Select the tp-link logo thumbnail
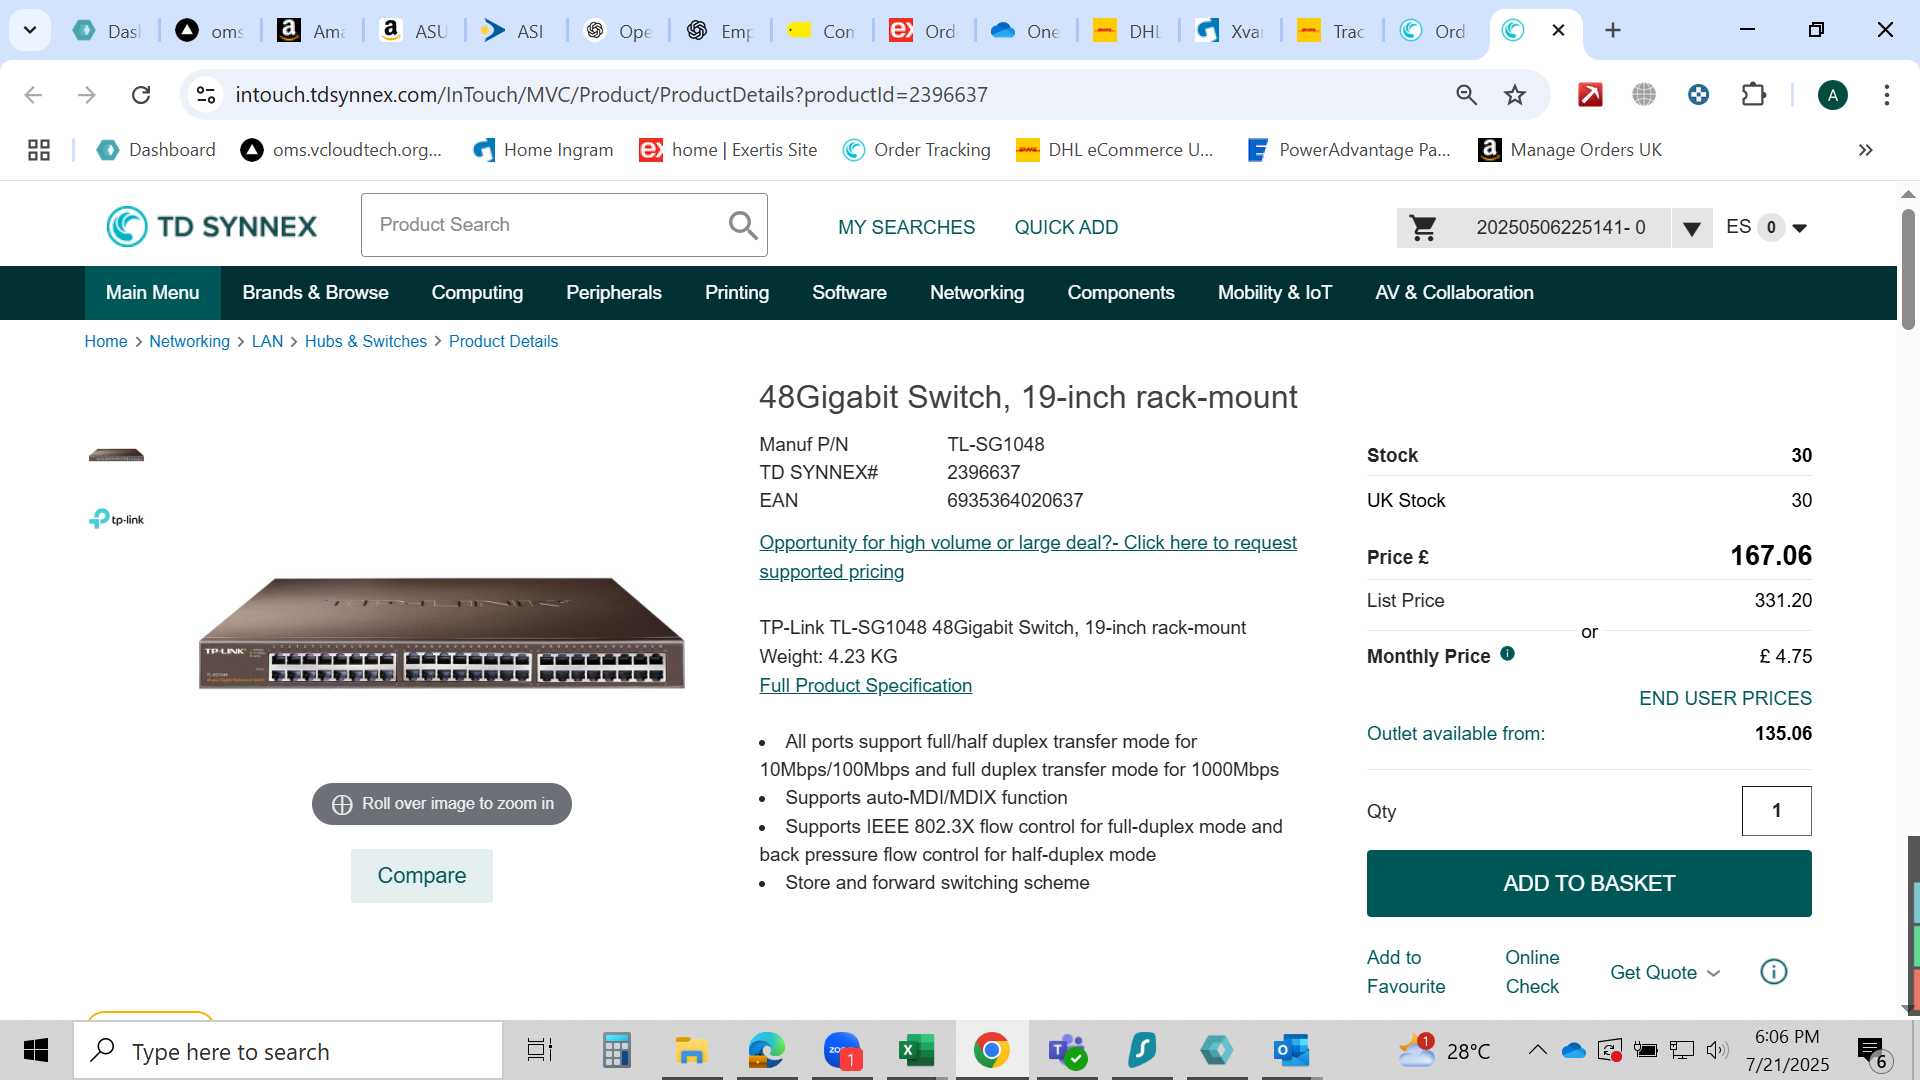This screenshot has height=1080, width=1920. (116, 519)
